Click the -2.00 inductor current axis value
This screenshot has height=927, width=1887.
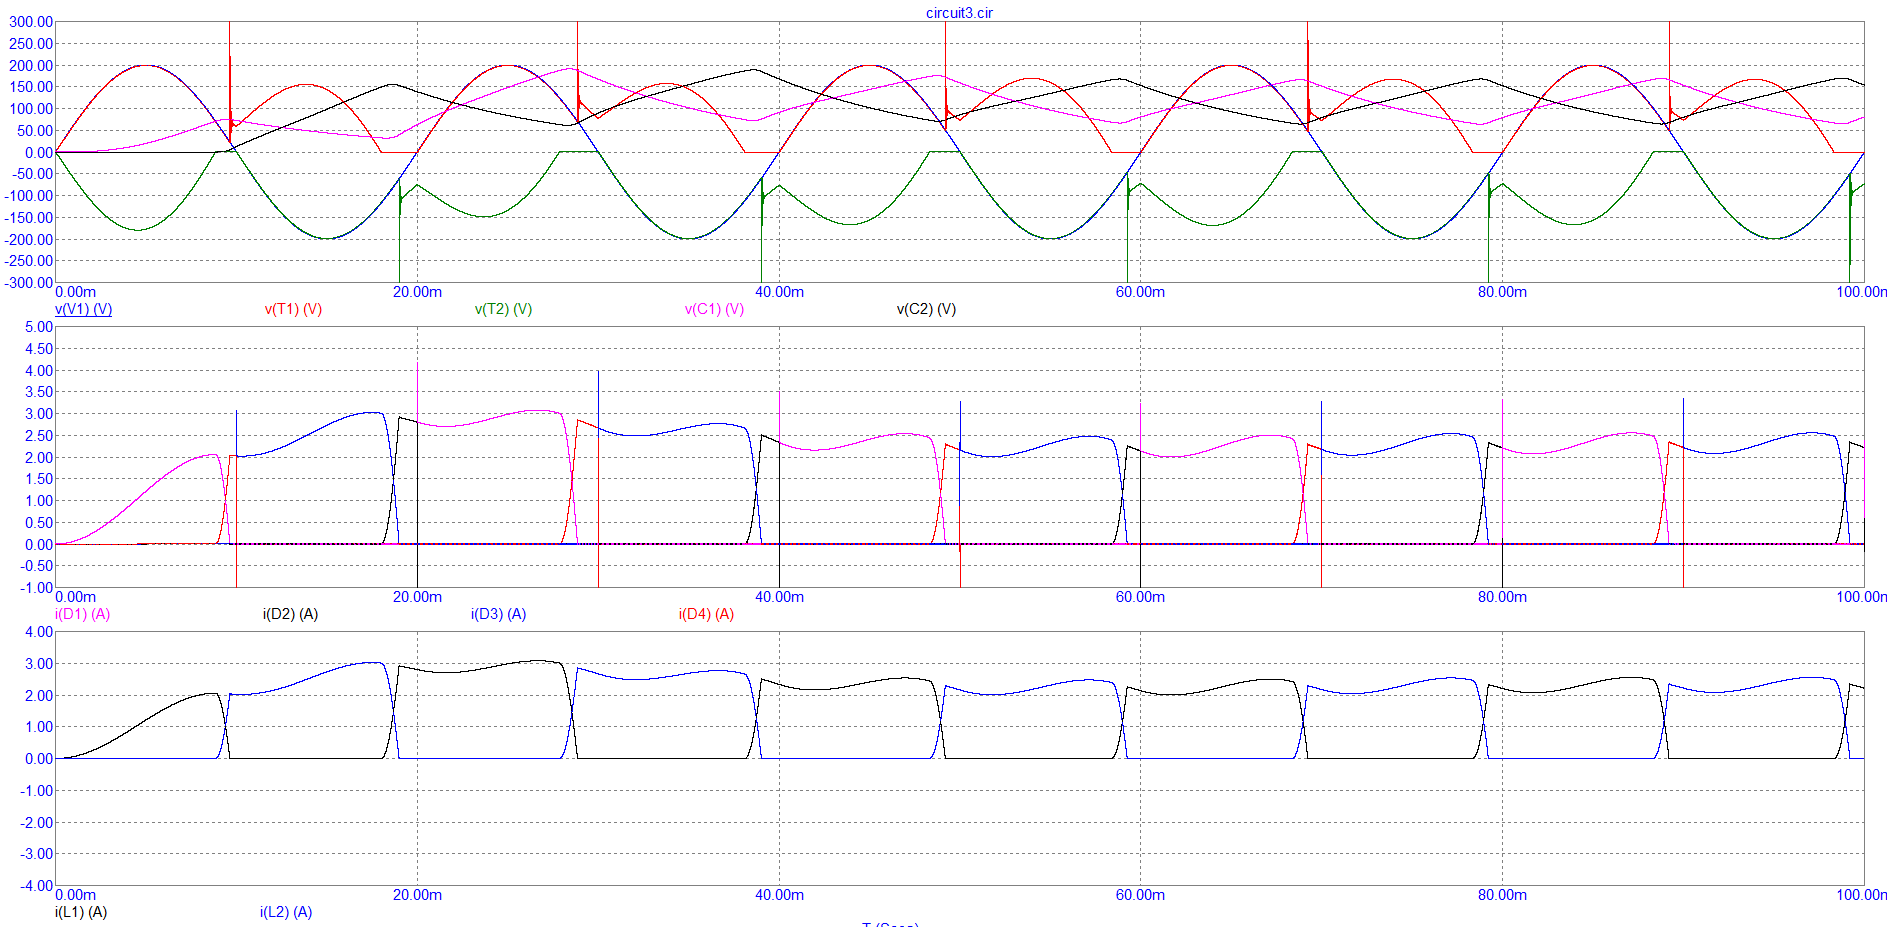(37, 822)
